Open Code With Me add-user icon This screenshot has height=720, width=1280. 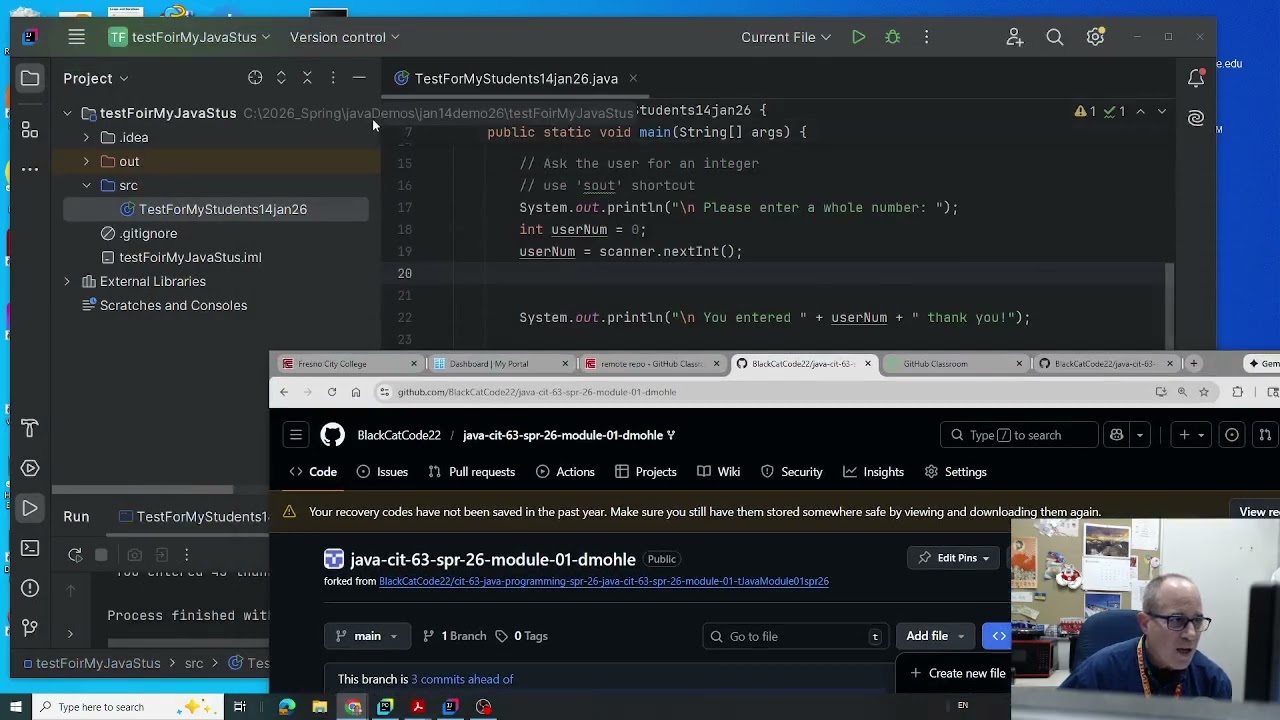click(x=1014, y=37)
